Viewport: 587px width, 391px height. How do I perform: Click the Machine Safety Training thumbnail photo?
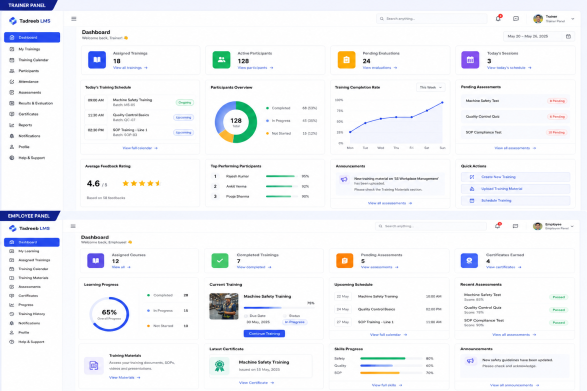[224, 306]
